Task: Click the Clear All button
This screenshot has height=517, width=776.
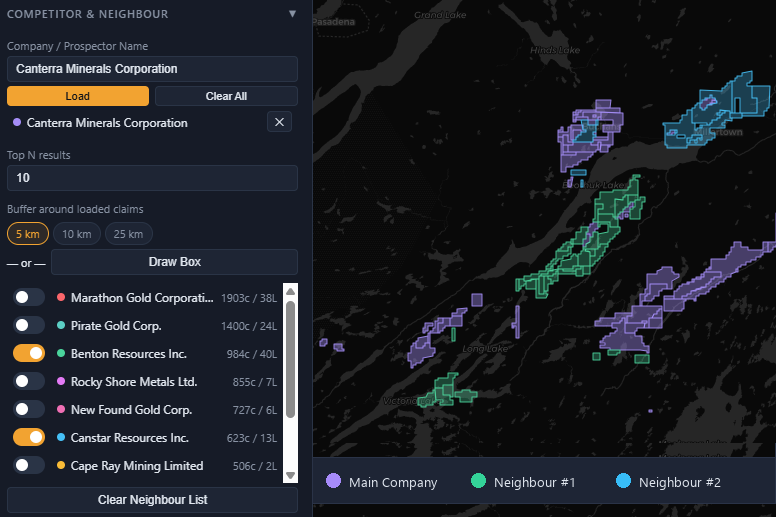Action: 226,96
